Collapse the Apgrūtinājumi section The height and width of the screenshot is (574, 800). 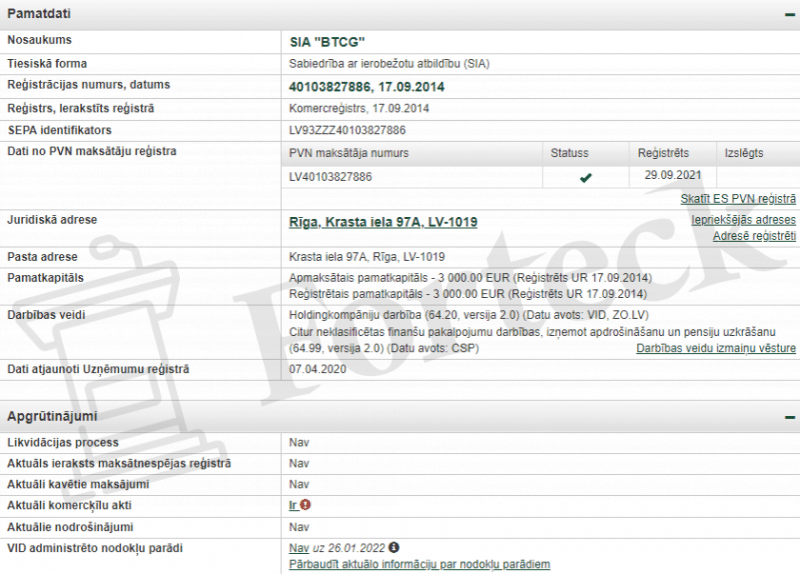(789, 417)
